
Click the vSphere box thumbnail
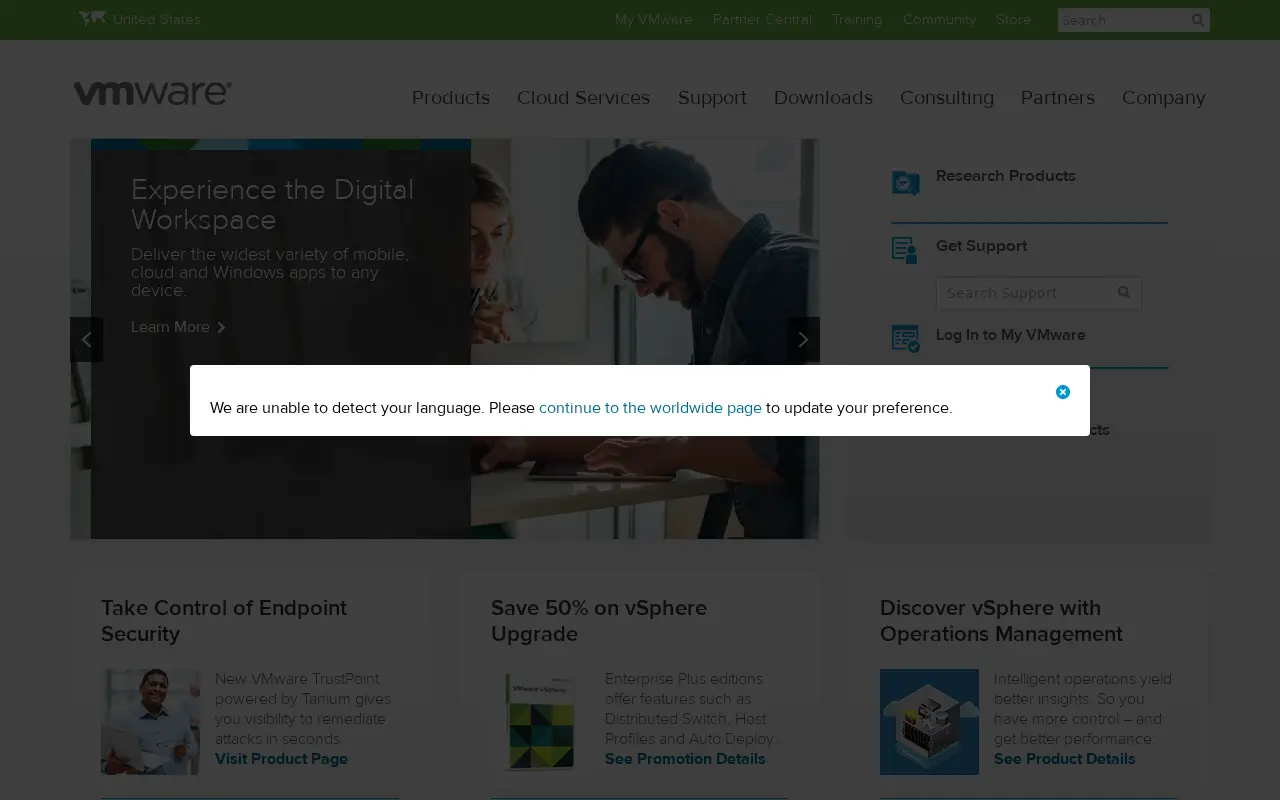point(540,722)
